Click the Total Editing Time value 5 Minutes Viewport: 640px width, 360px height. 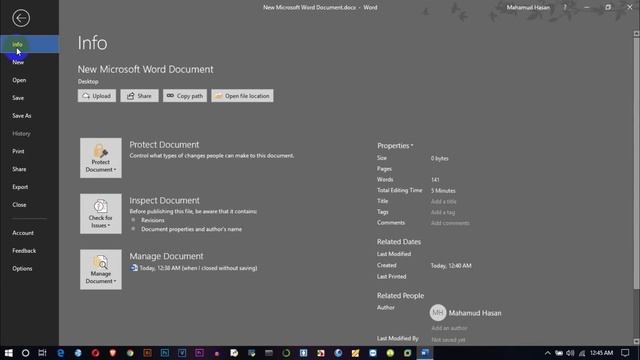tap(443, 191)
